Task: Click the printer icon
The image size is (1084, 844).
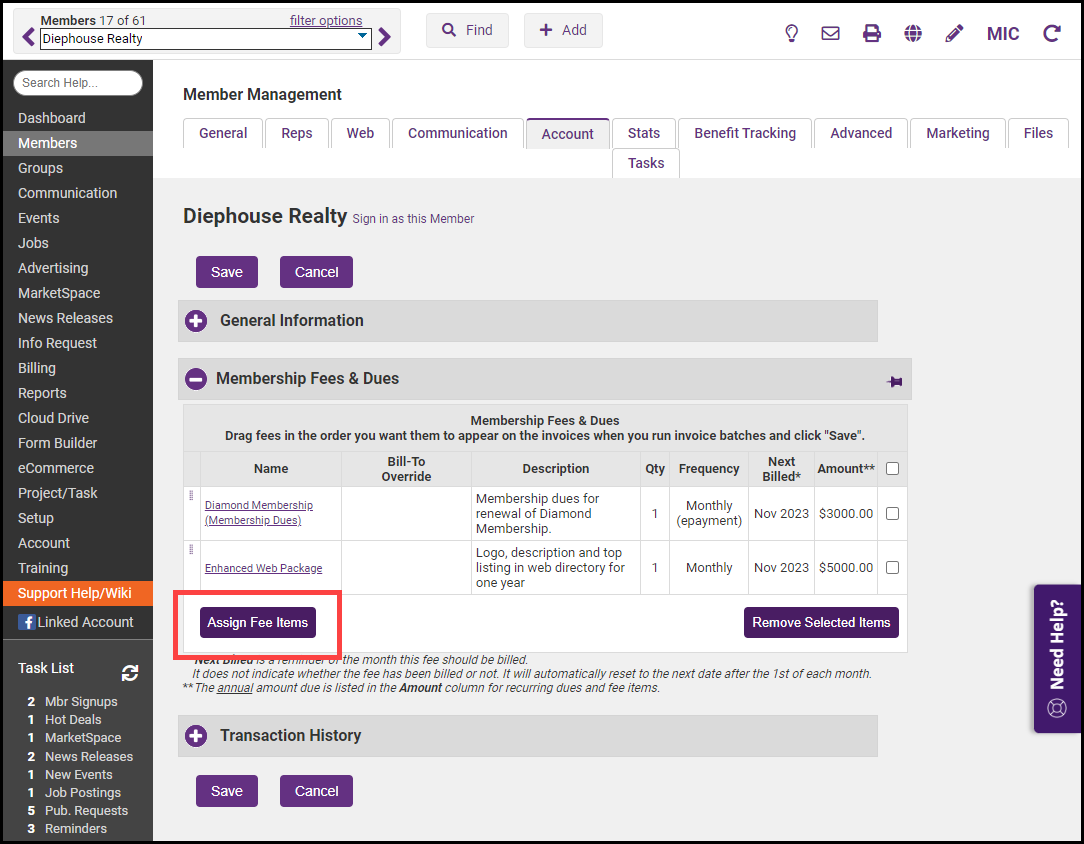Action: 872,33
